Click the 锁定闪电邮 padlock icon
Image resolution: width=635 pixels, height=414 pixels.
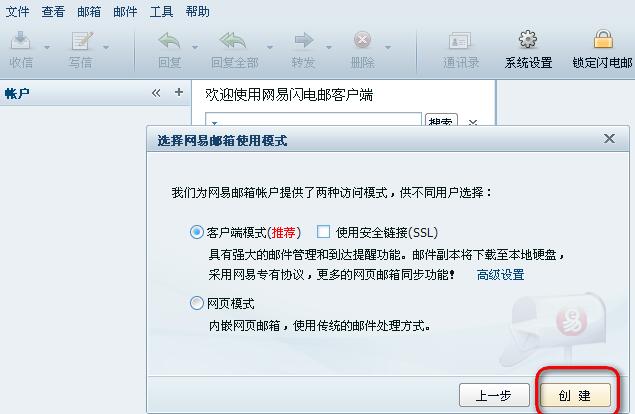tap(603, 39)
